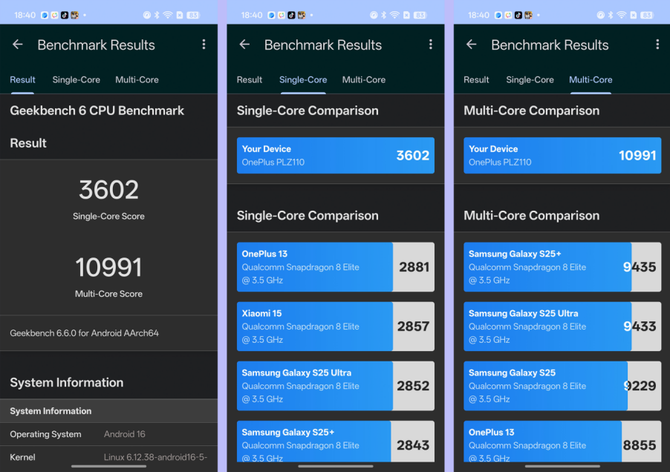670x472 pixels.
Task: Select Result tab on Single-Core Comparison screen
Action: [x=250, y=80]
